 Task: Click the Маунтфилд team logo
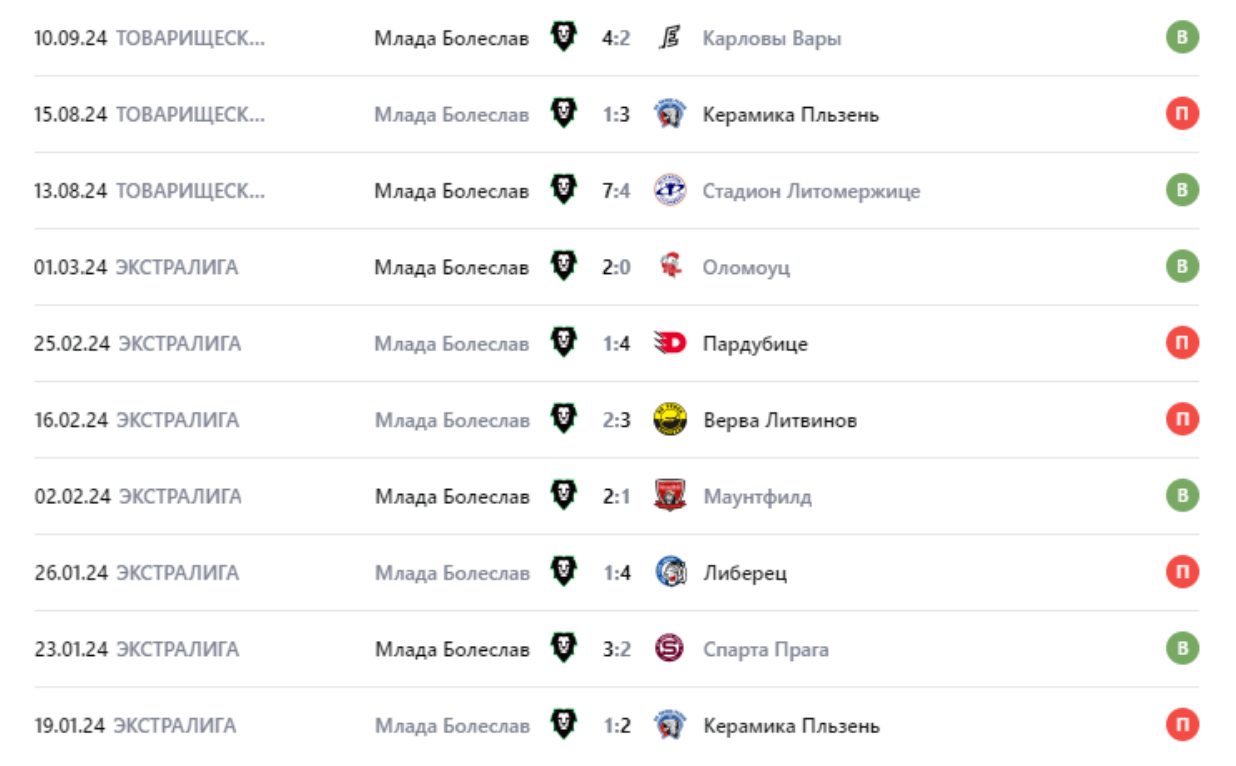(x=670, y=496)
